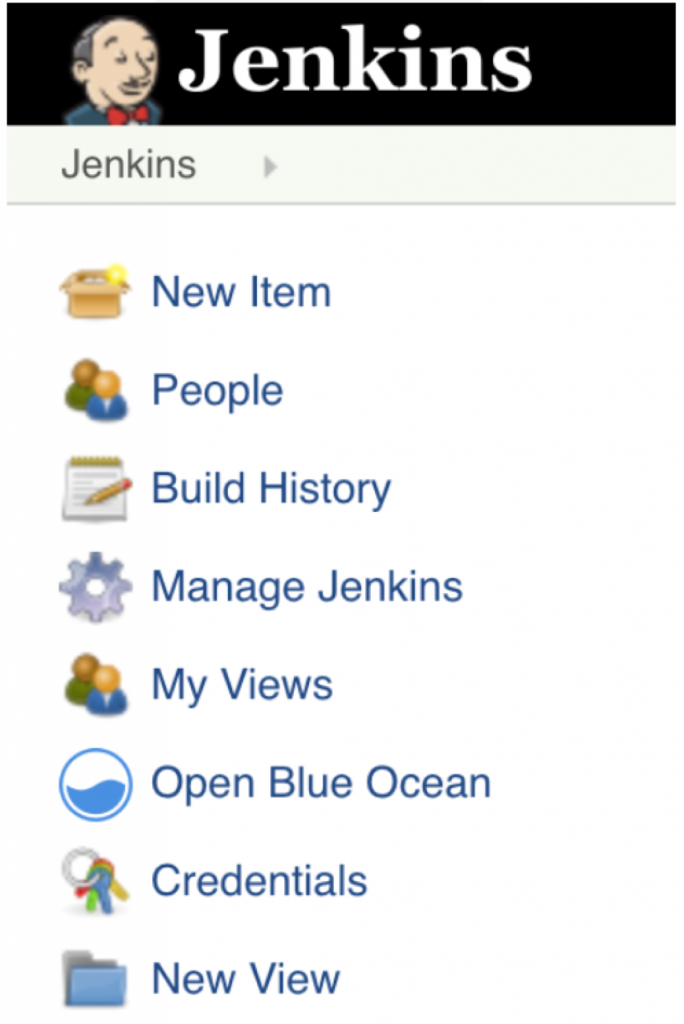The image size is (684, 1024).
Task: Click the My Views people icon
Action: [x=96, y=684]
